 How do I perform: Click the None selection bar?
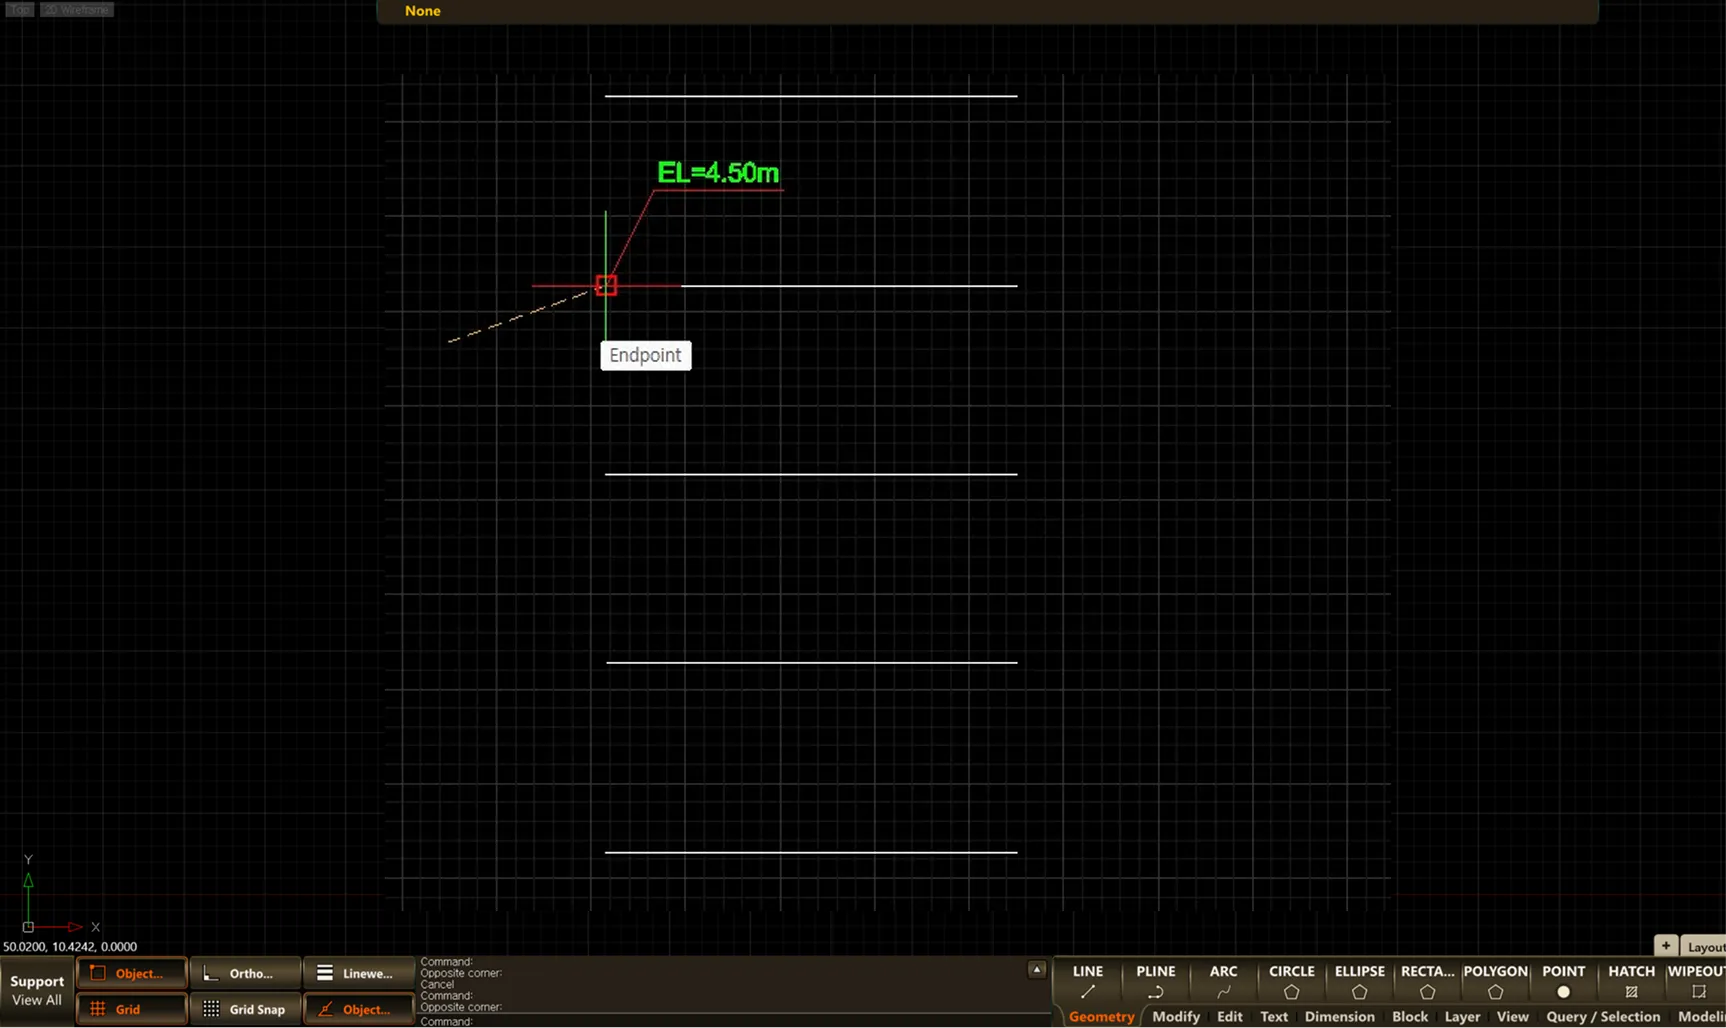(x=987, y=11)
